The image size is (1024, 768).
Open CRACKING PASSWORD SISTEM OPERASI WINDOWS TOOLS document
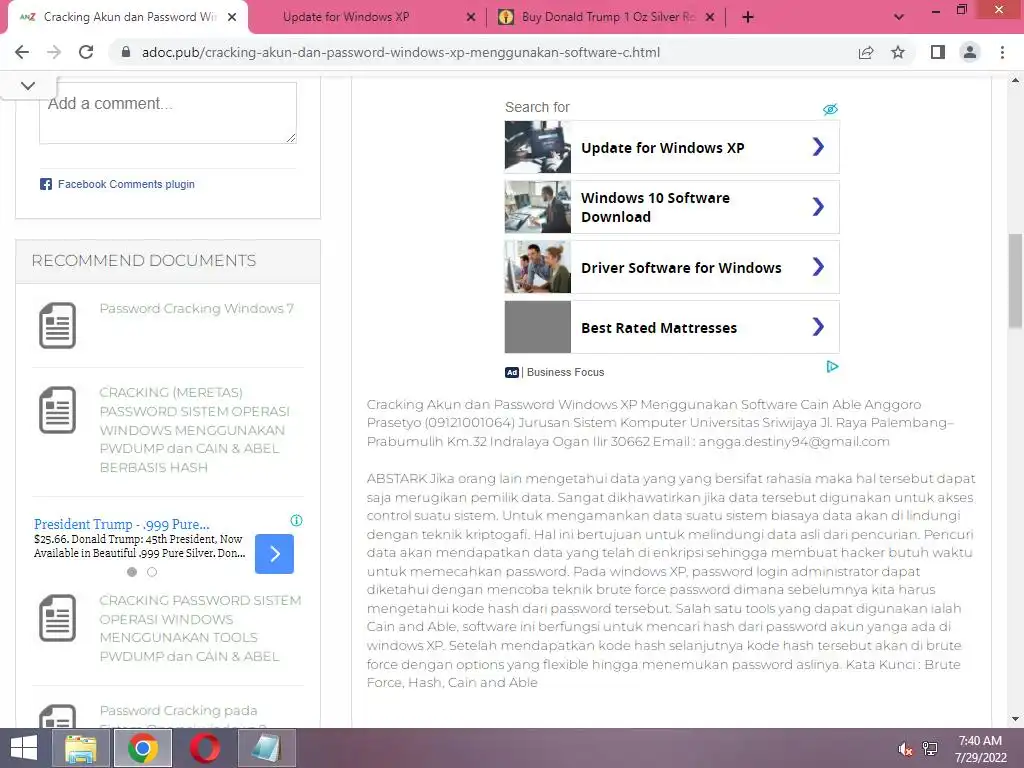coord(200,628)
